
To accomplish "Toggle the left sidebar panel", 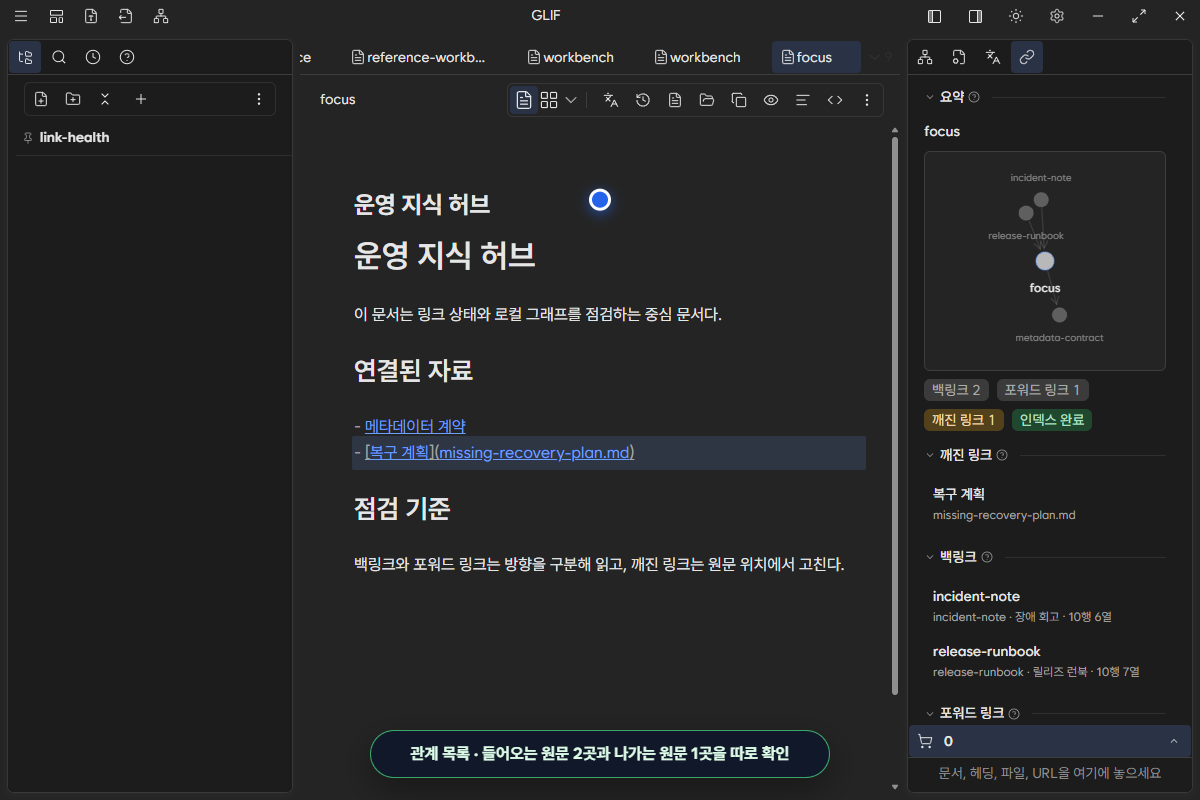I will click(x=935, y=16).
